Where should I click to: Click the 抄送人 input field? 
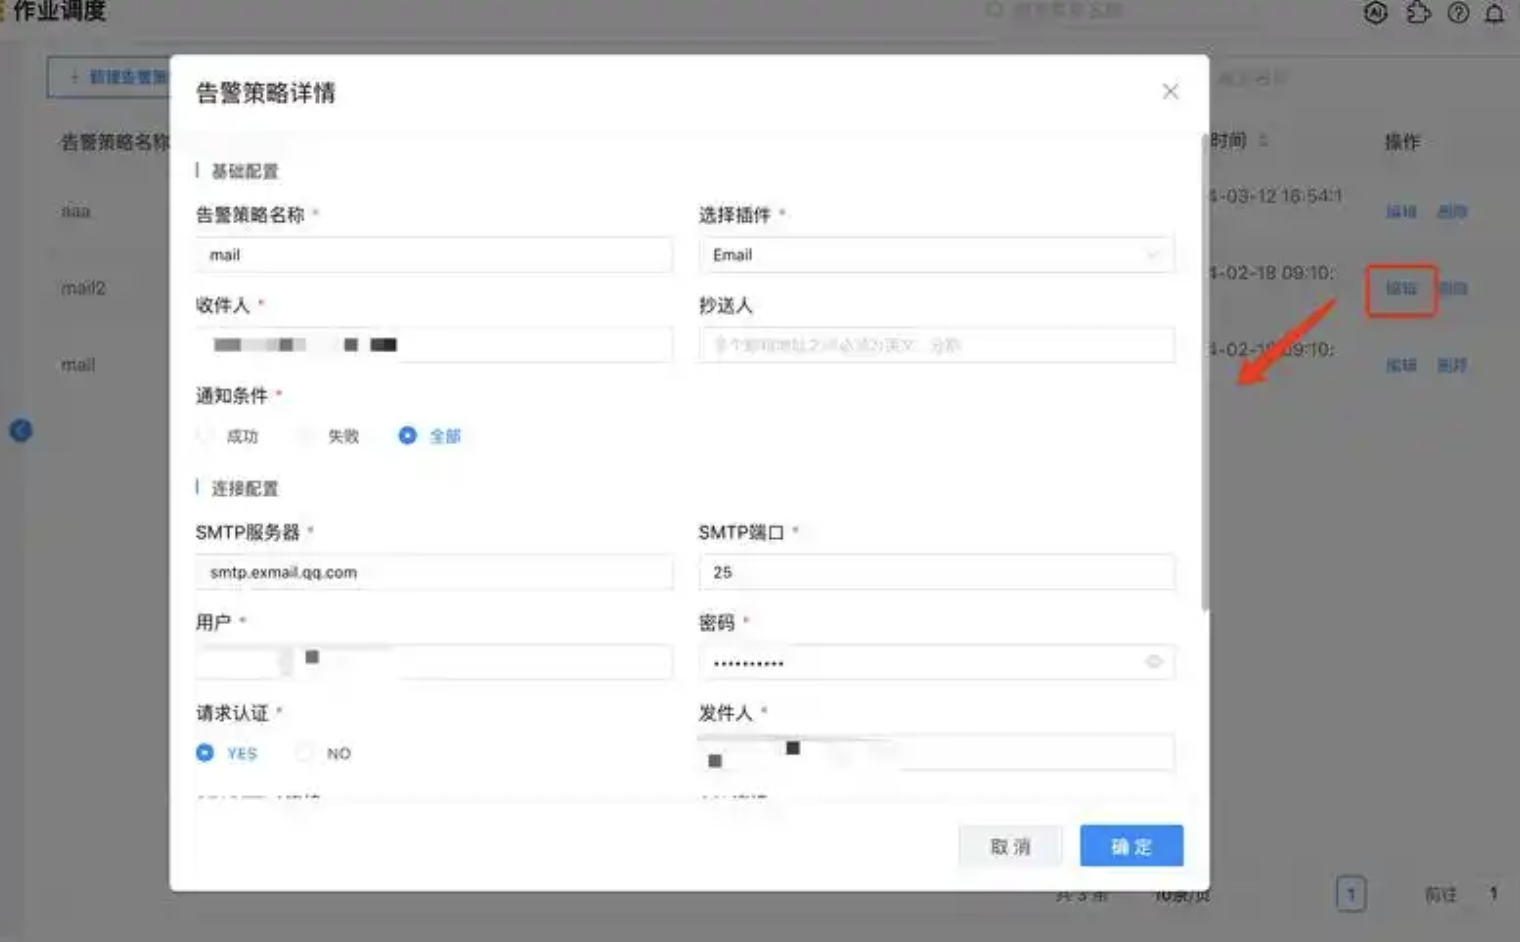tap(936, 345)
